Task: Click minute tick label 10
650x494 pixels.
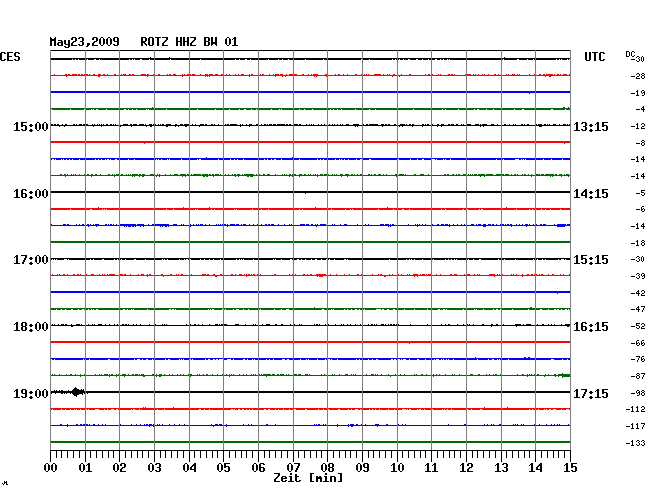Action: 397,468
